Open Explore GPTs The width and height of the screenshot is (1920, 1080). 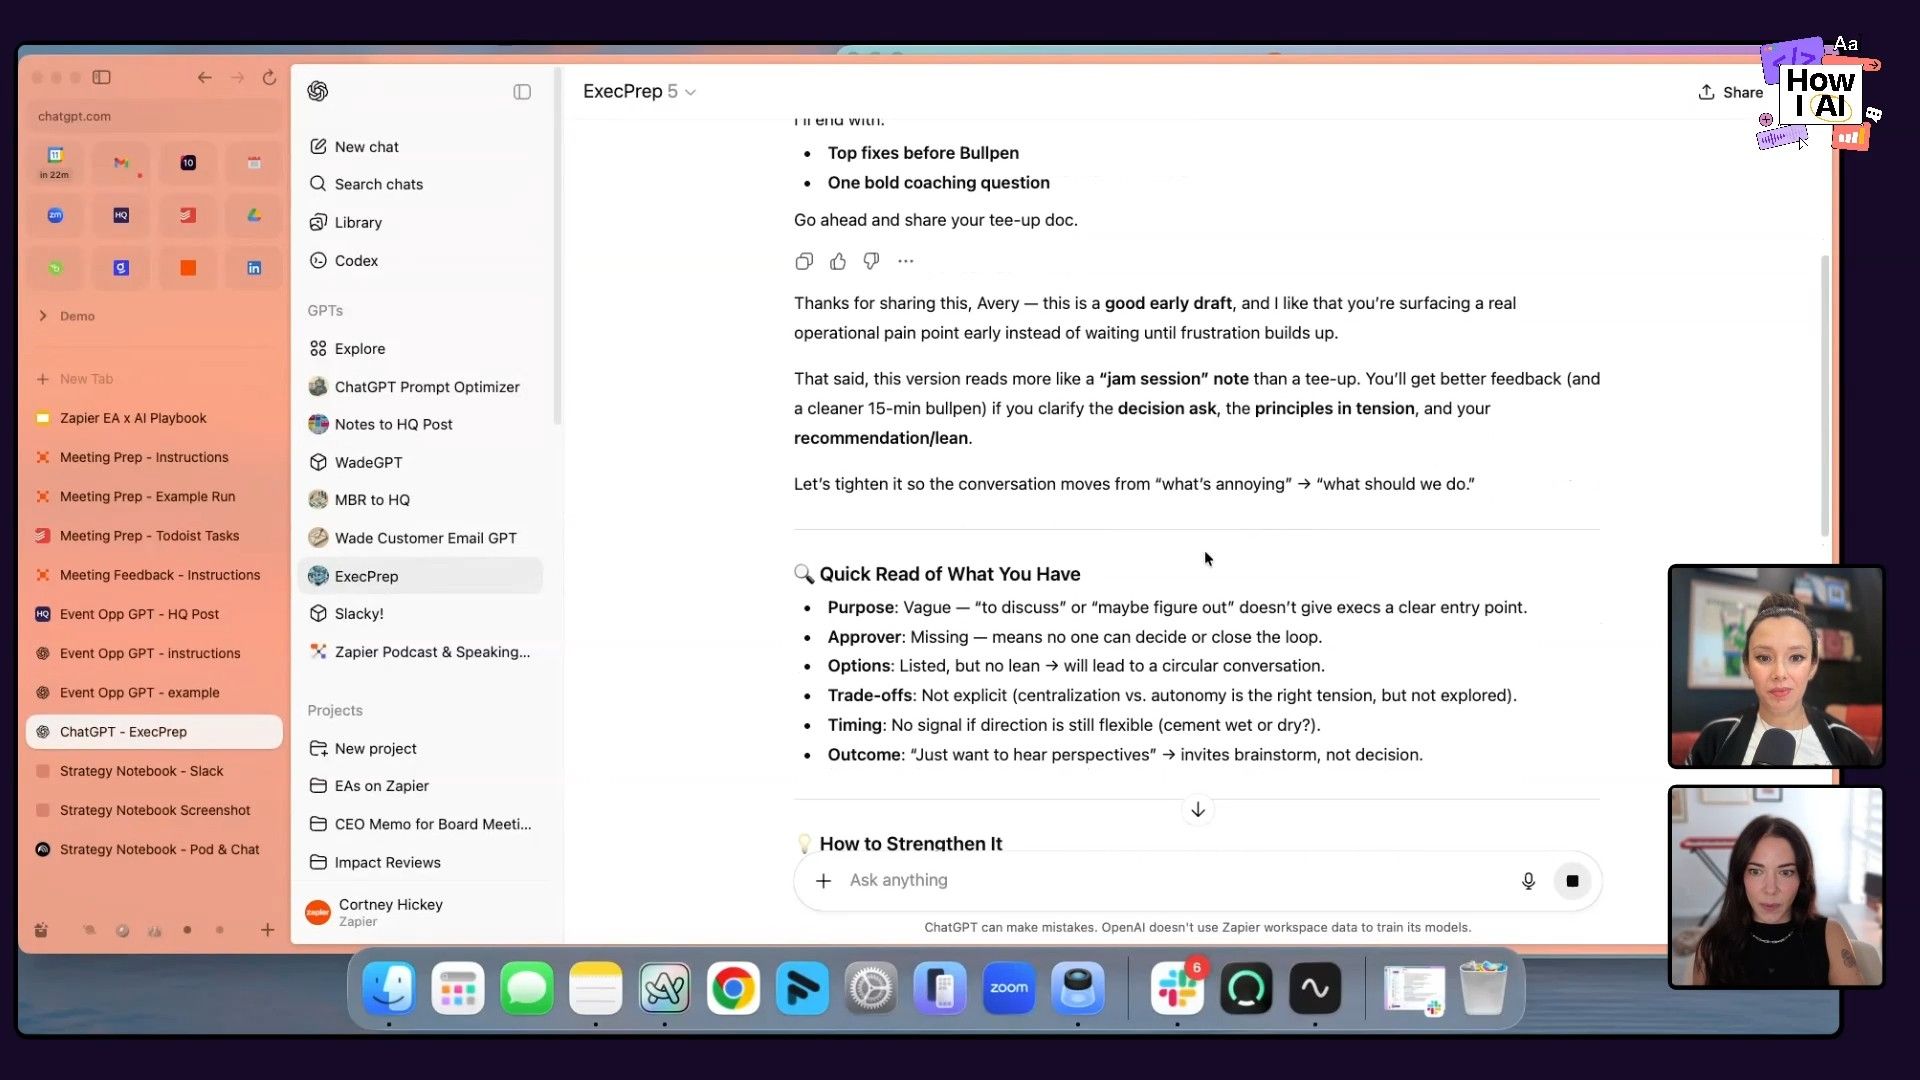click(x=420, y=349)
